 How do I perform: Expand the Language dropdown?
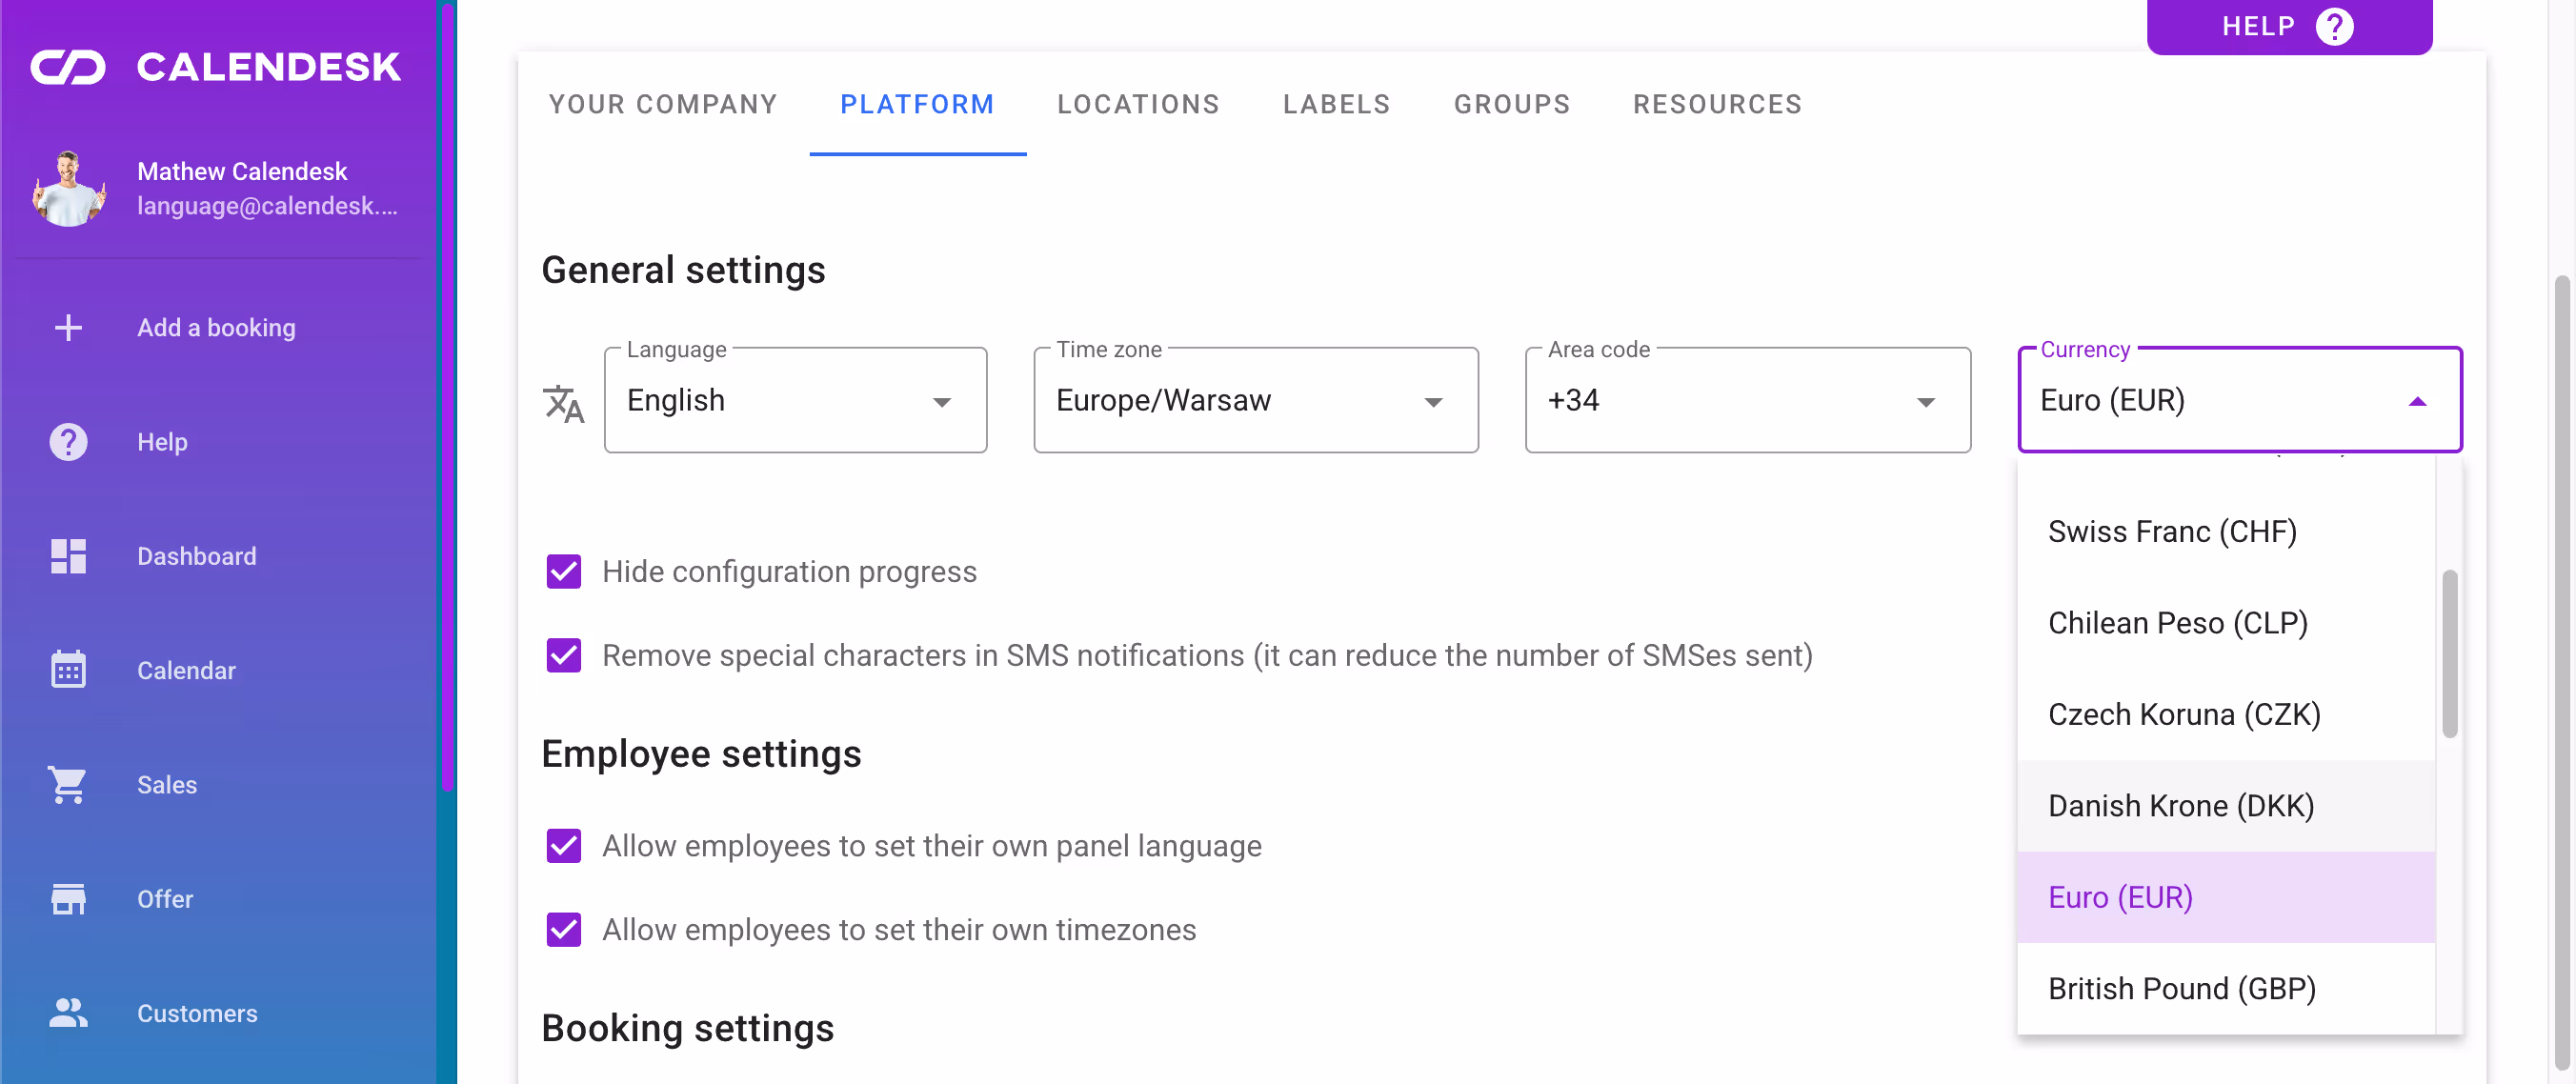coord(795,401)
